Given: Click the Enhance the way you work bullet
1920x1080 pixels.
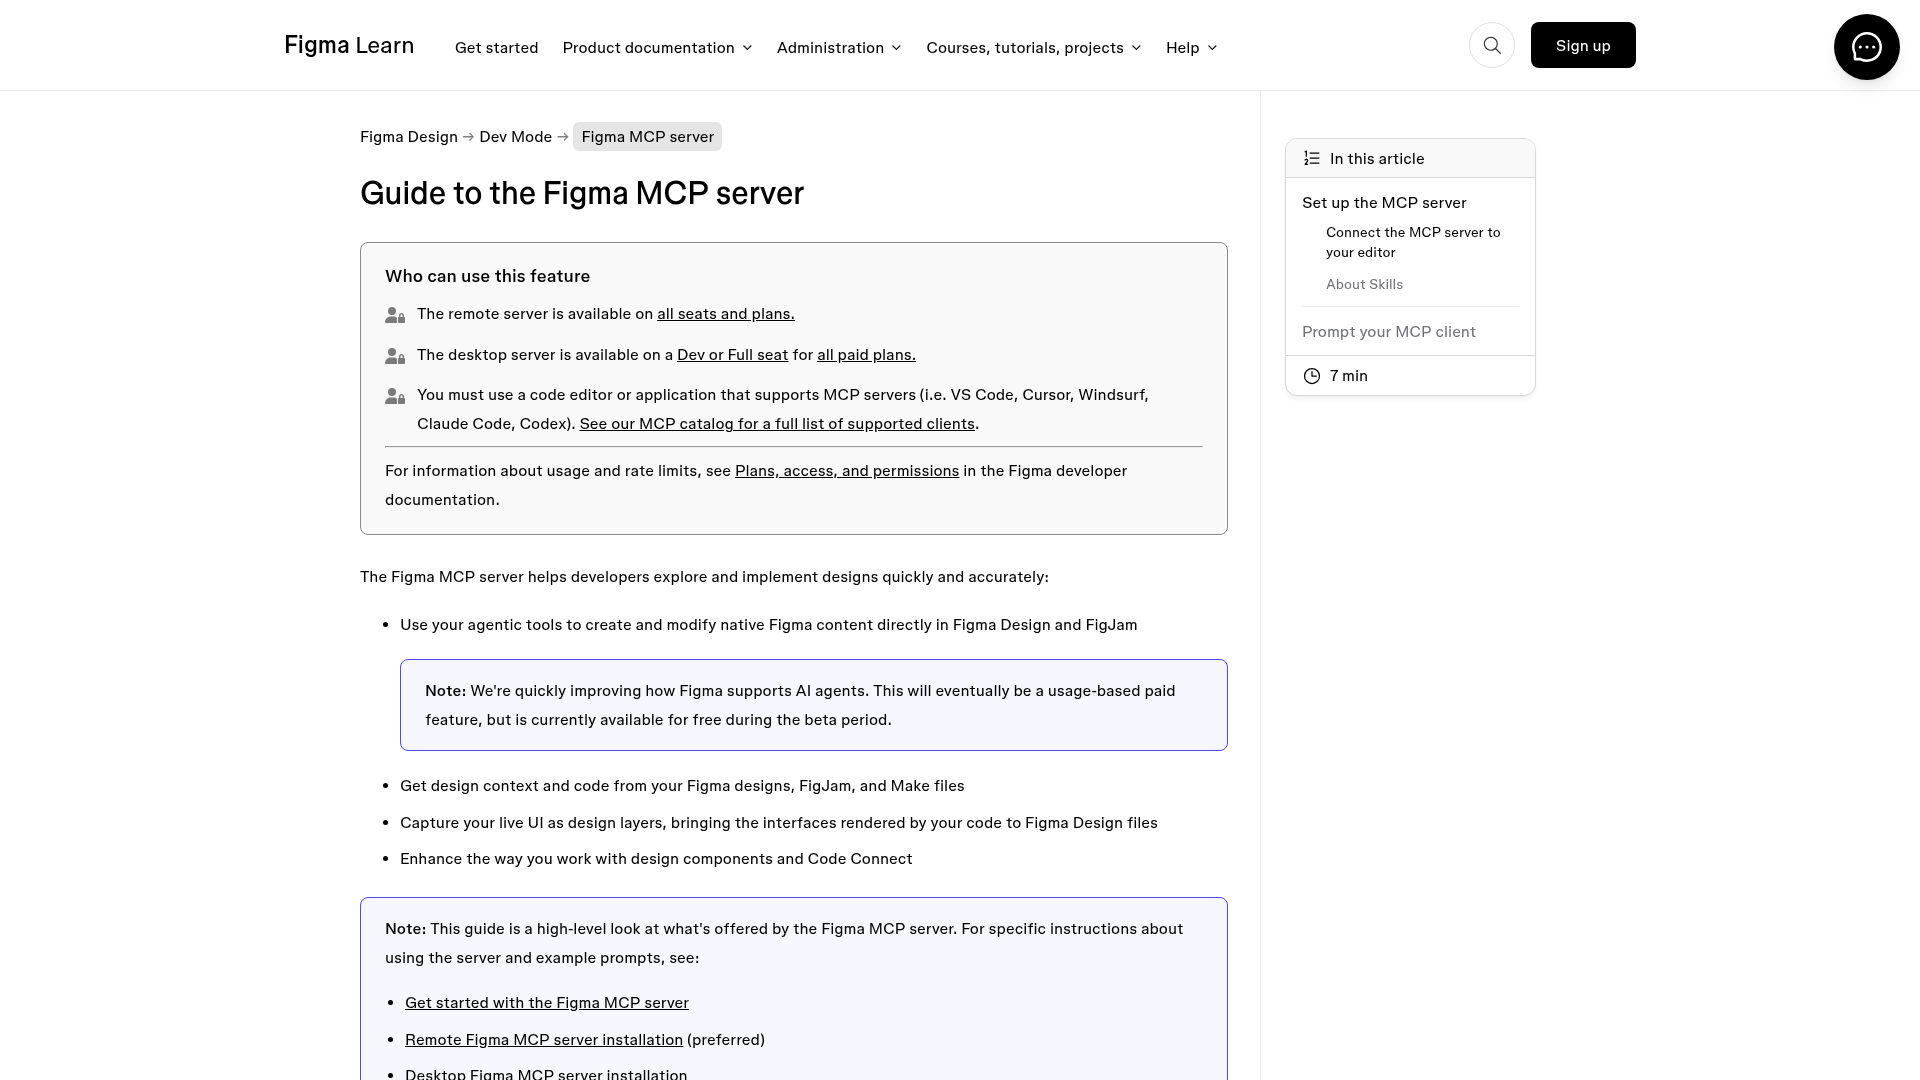Looking at the screenshot, I should 656,859.
